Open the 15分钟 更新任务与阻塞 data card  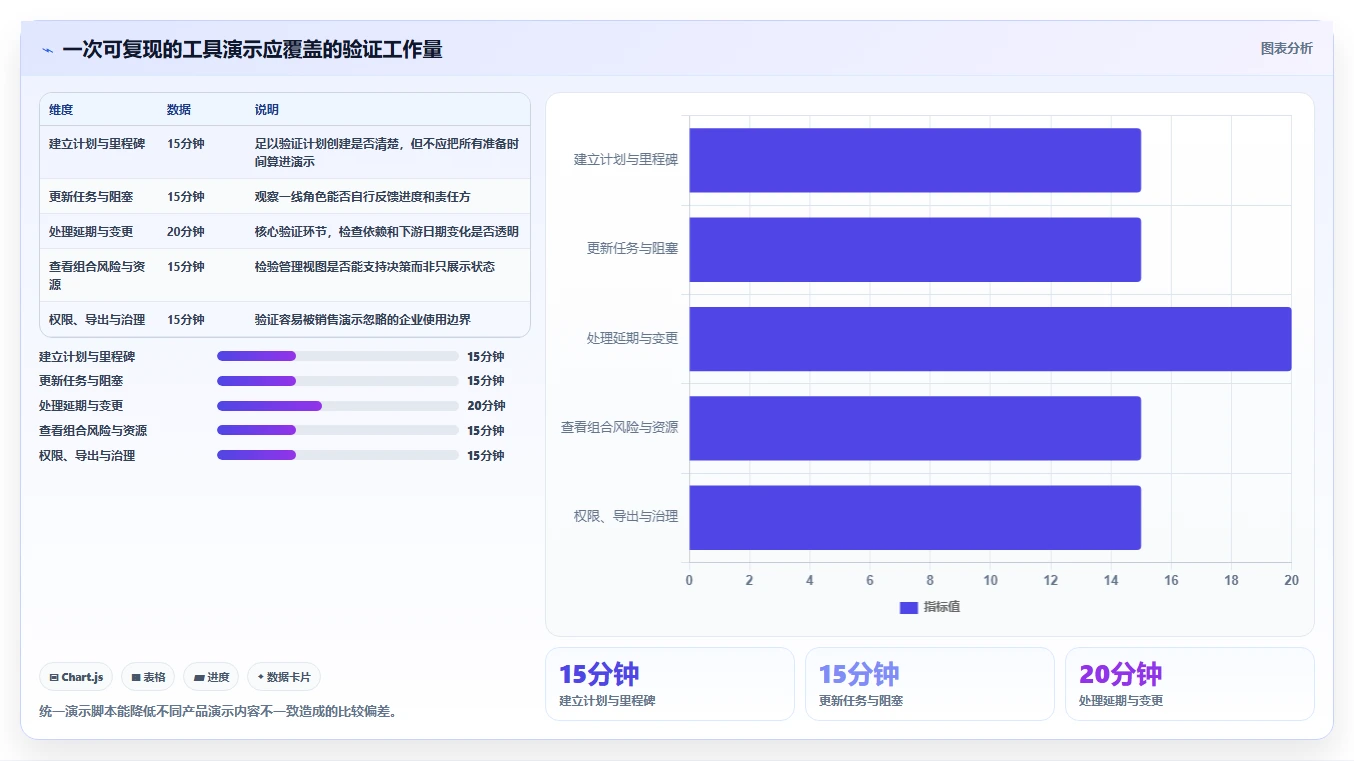pyautogui.click(x=930, y=684)
